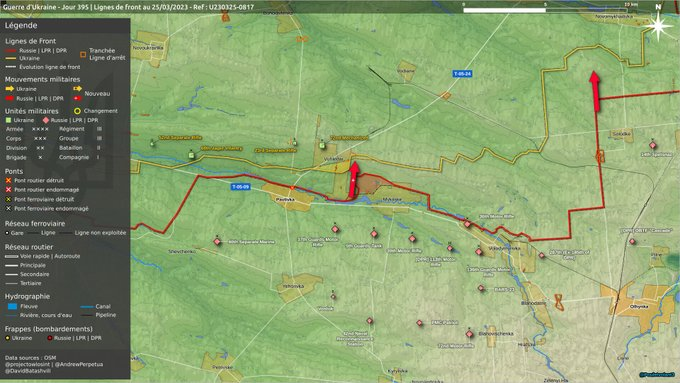Click the T-05-24 road shield
680x383 pixels.
pos(462,74)
